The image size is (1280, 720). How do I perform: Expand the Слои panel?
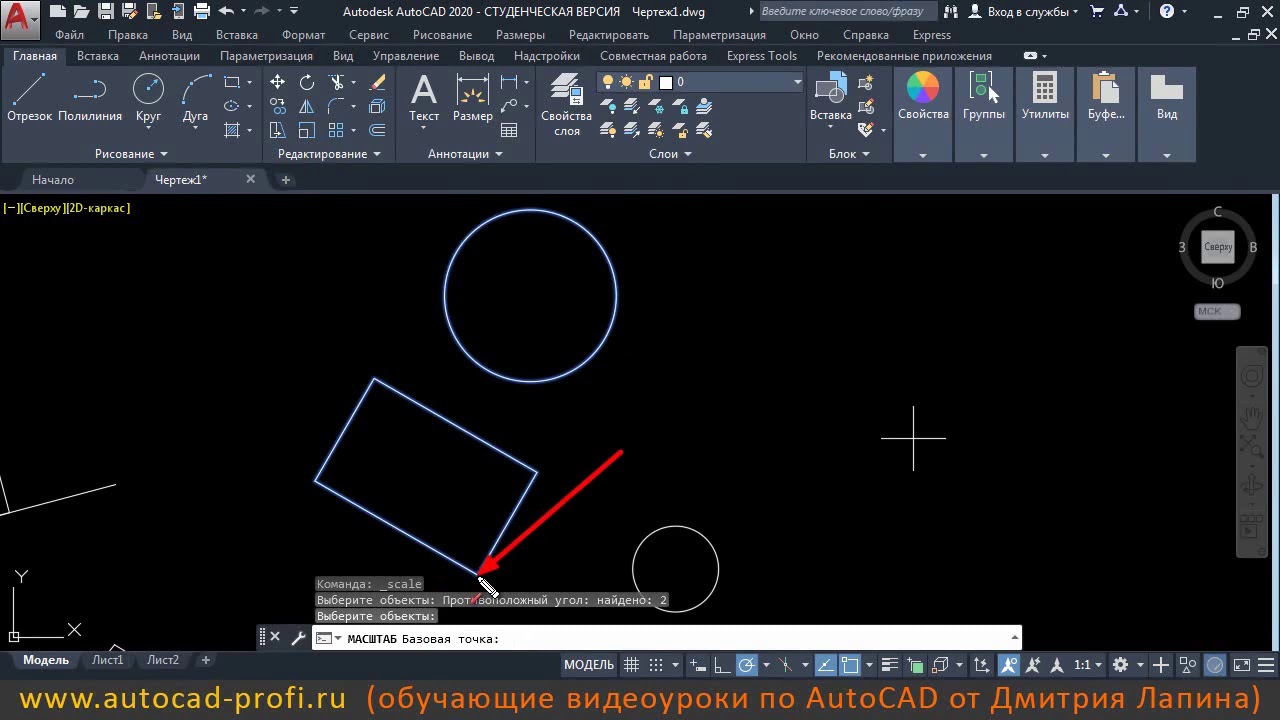[x=671, y=154]
